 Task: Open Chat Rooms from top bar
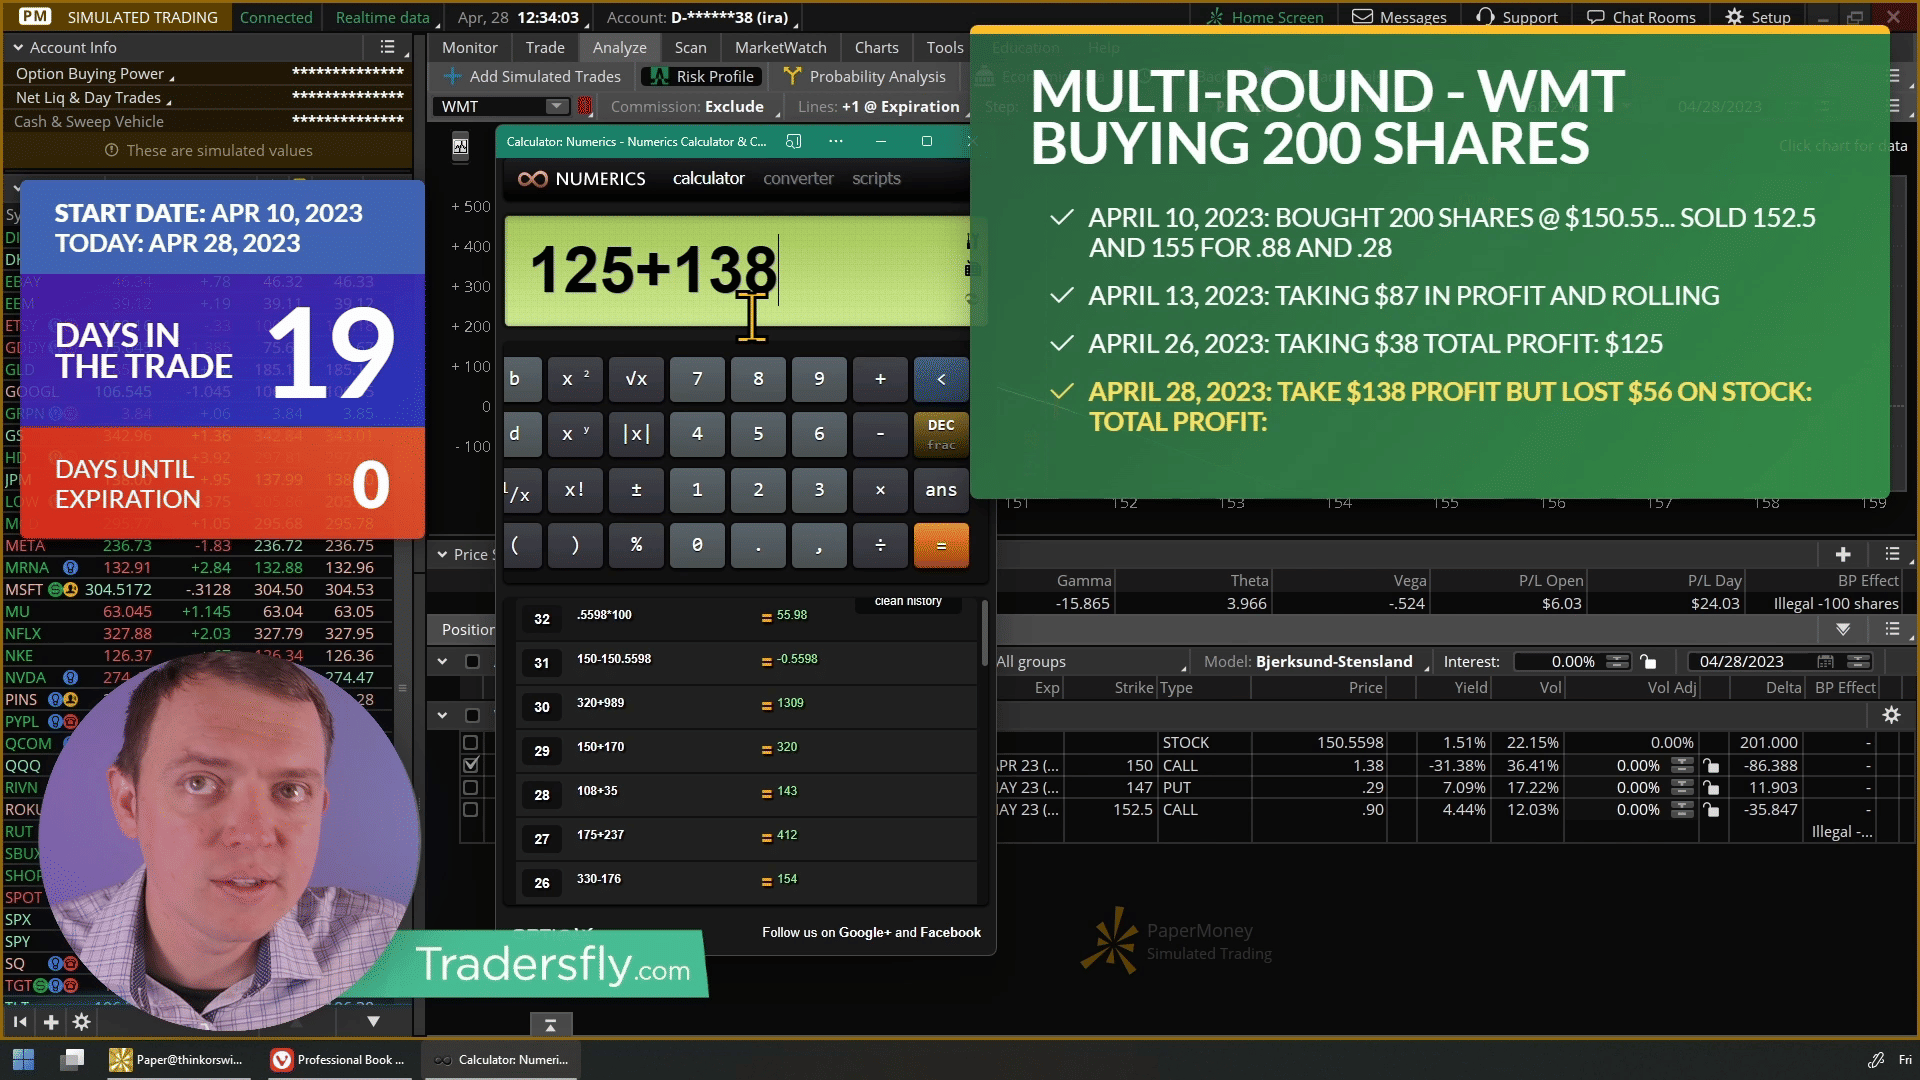click(x=1641, y=17)
